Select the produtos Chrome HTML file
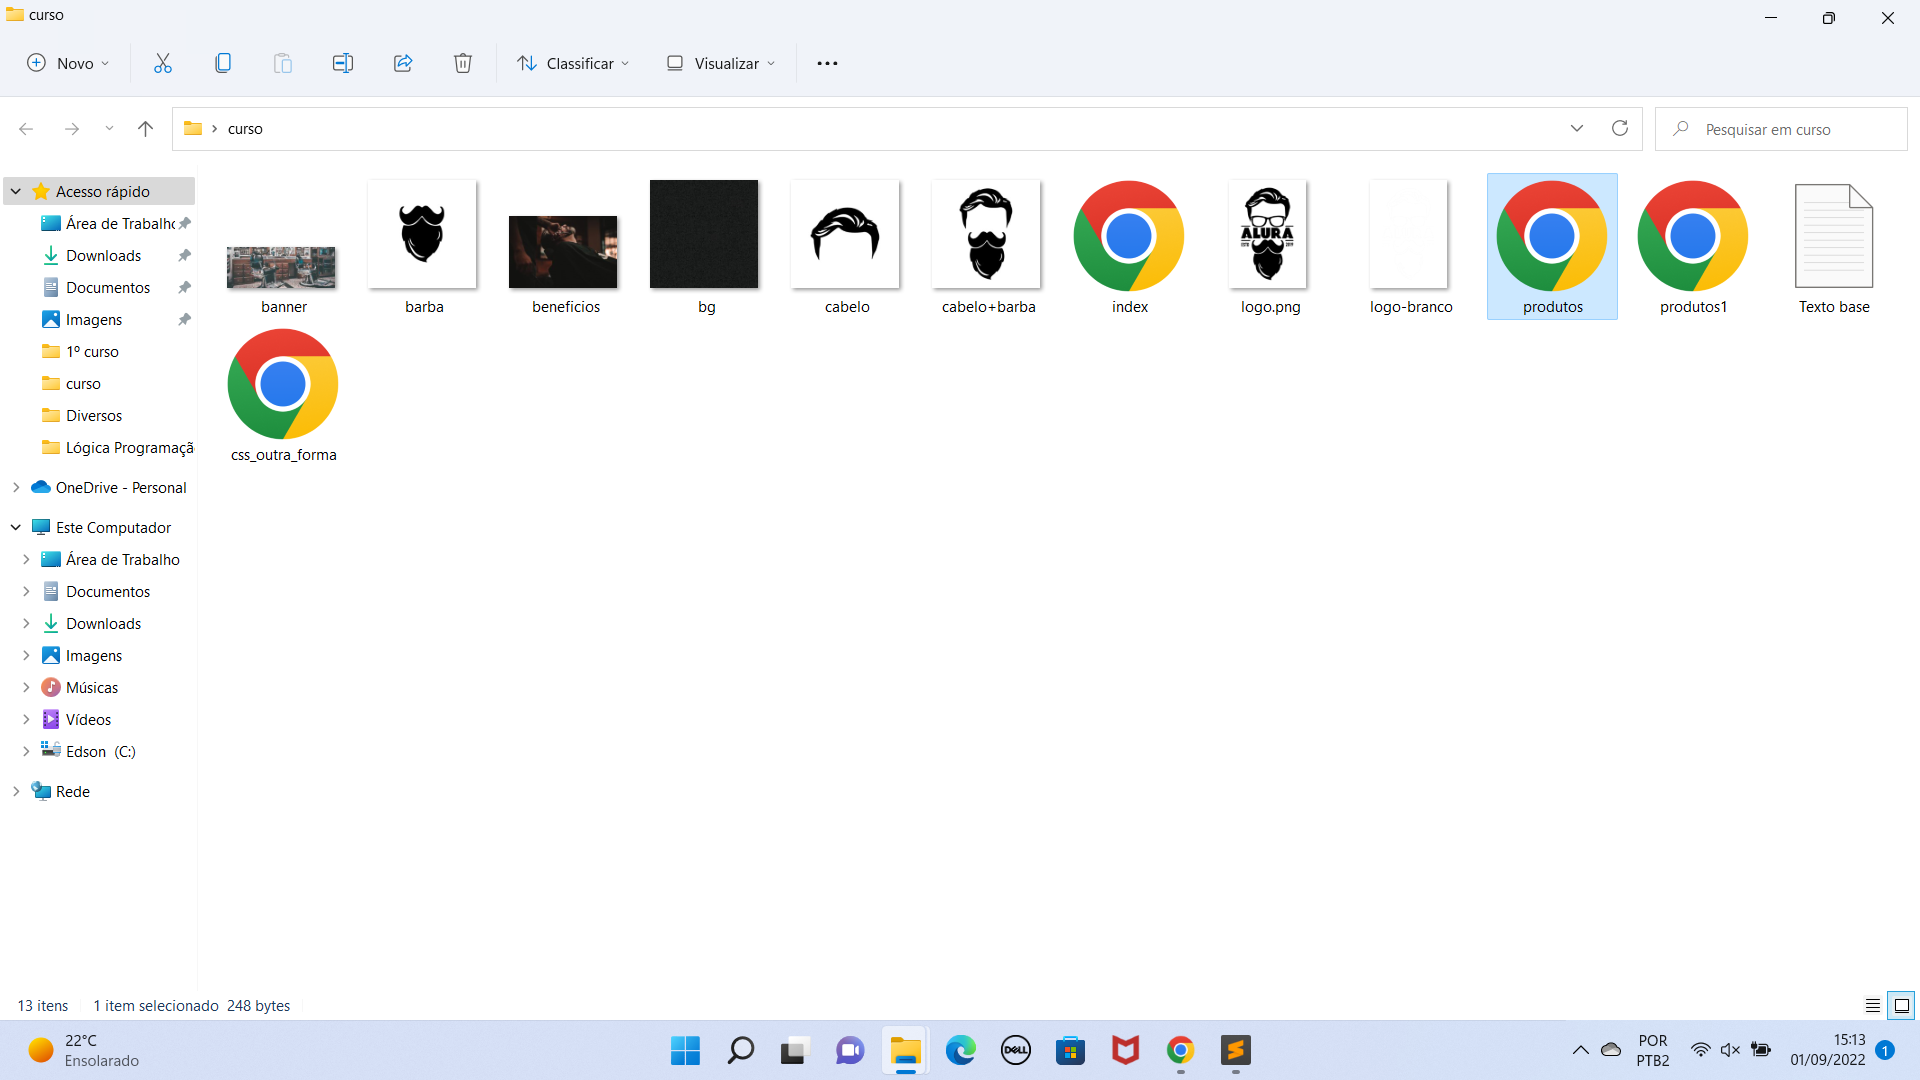1920x1080 pixels. tap(1552, 247)
